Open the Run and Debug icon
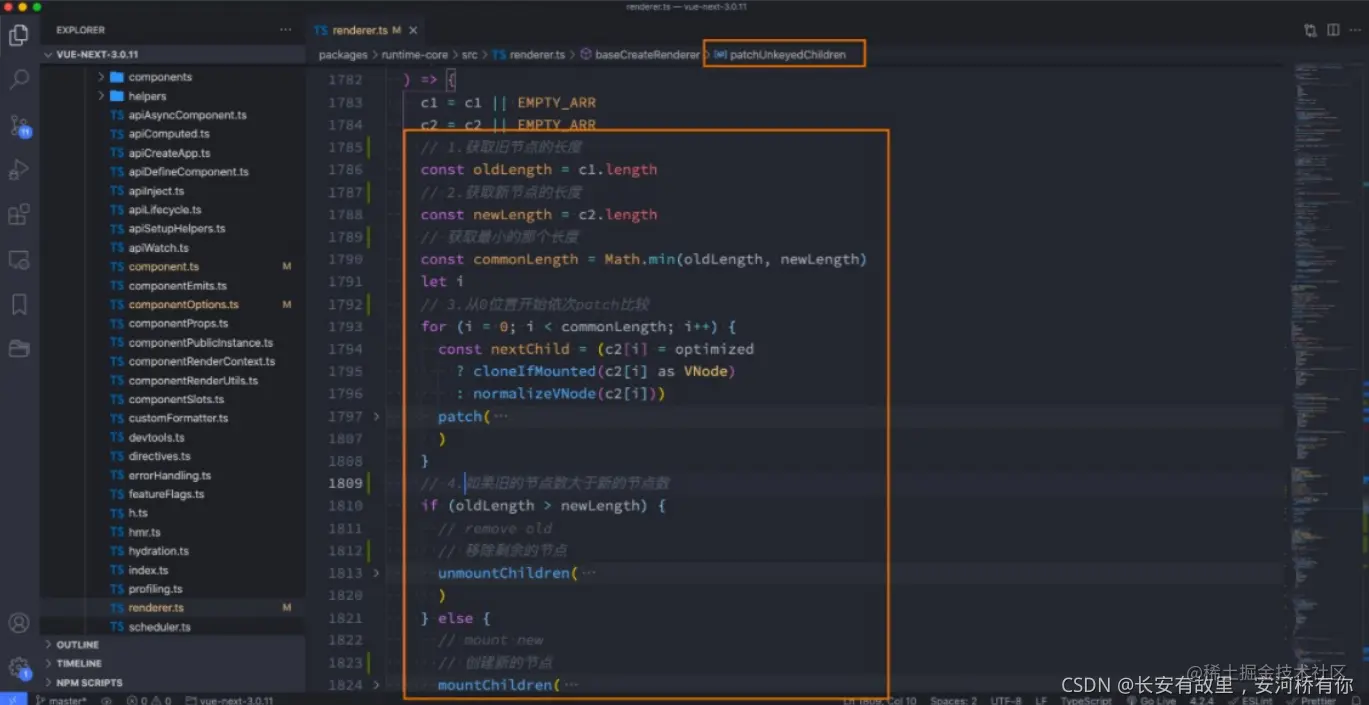 (x=18, y=170)
